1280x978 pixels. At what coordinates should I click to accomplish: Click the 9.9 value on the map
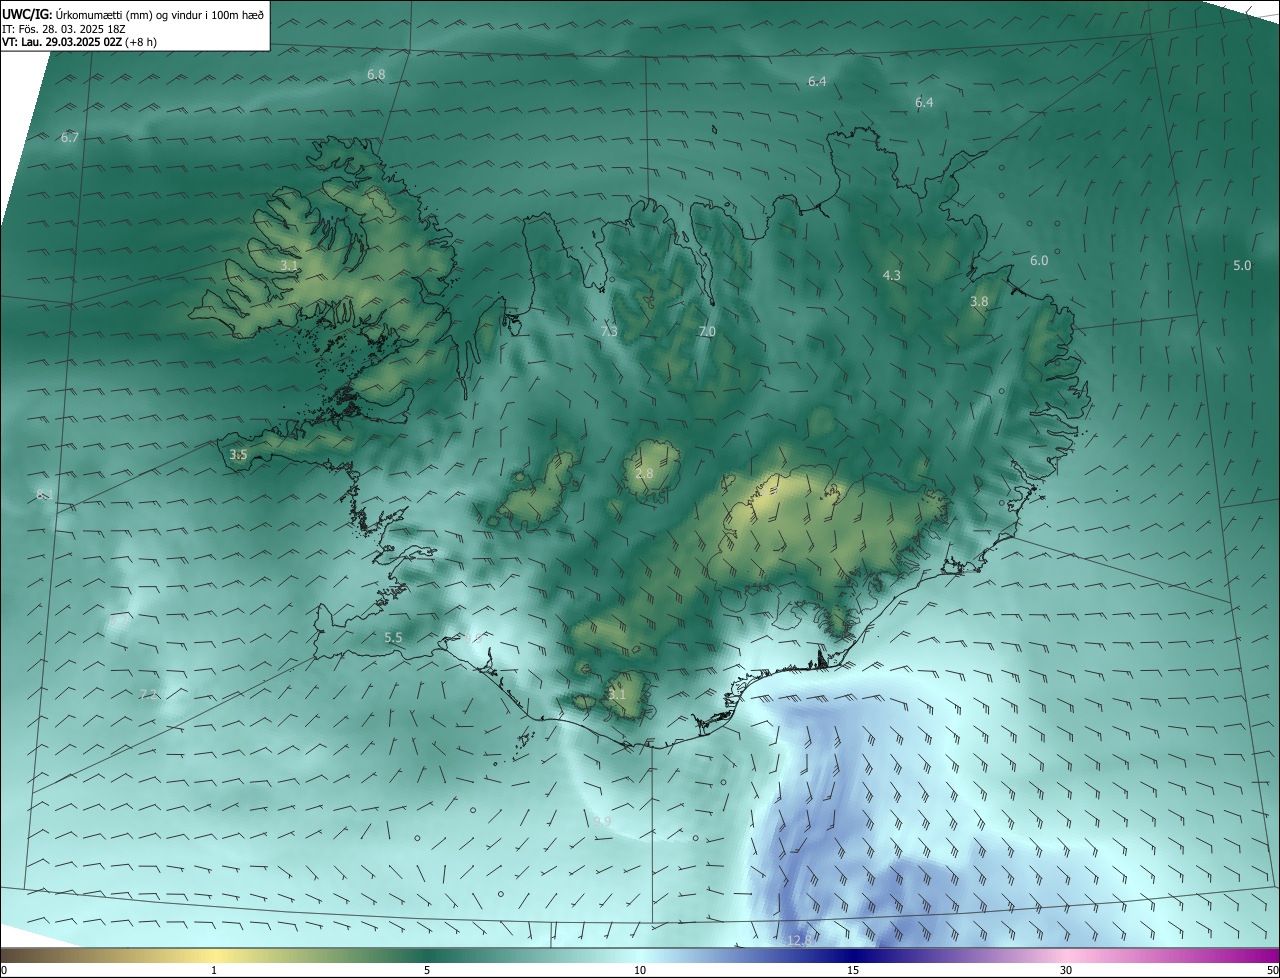[x=602, y=821]
